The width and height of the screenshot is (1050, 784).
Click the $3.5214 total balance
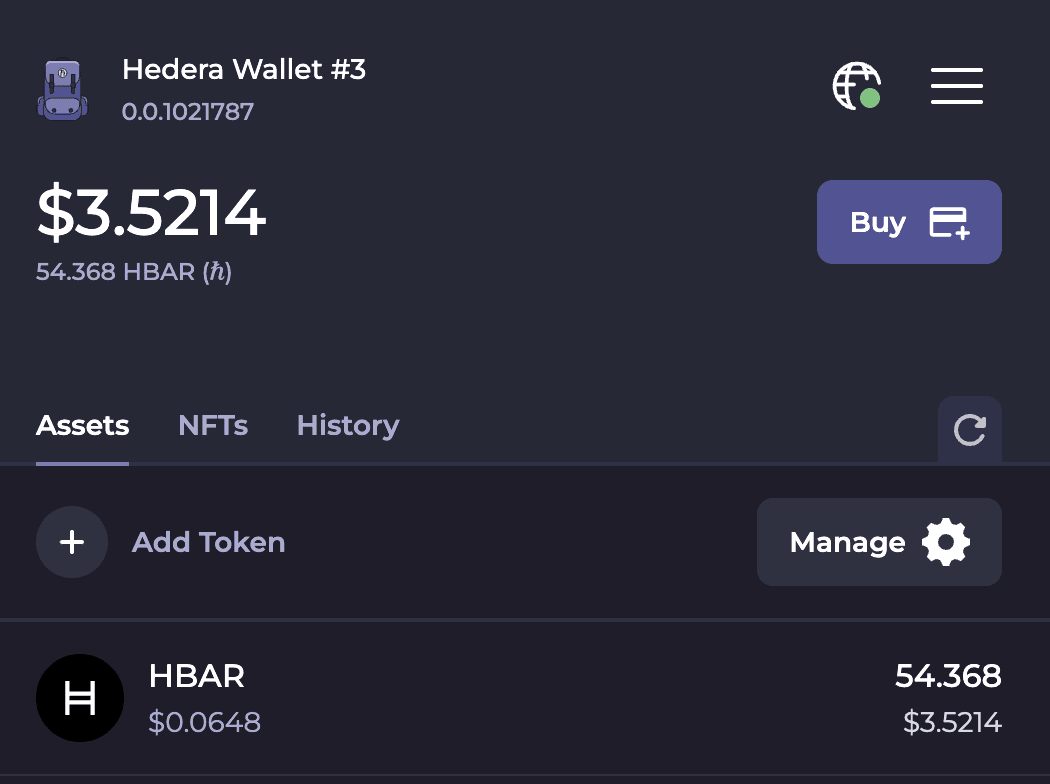click(151, 213)
